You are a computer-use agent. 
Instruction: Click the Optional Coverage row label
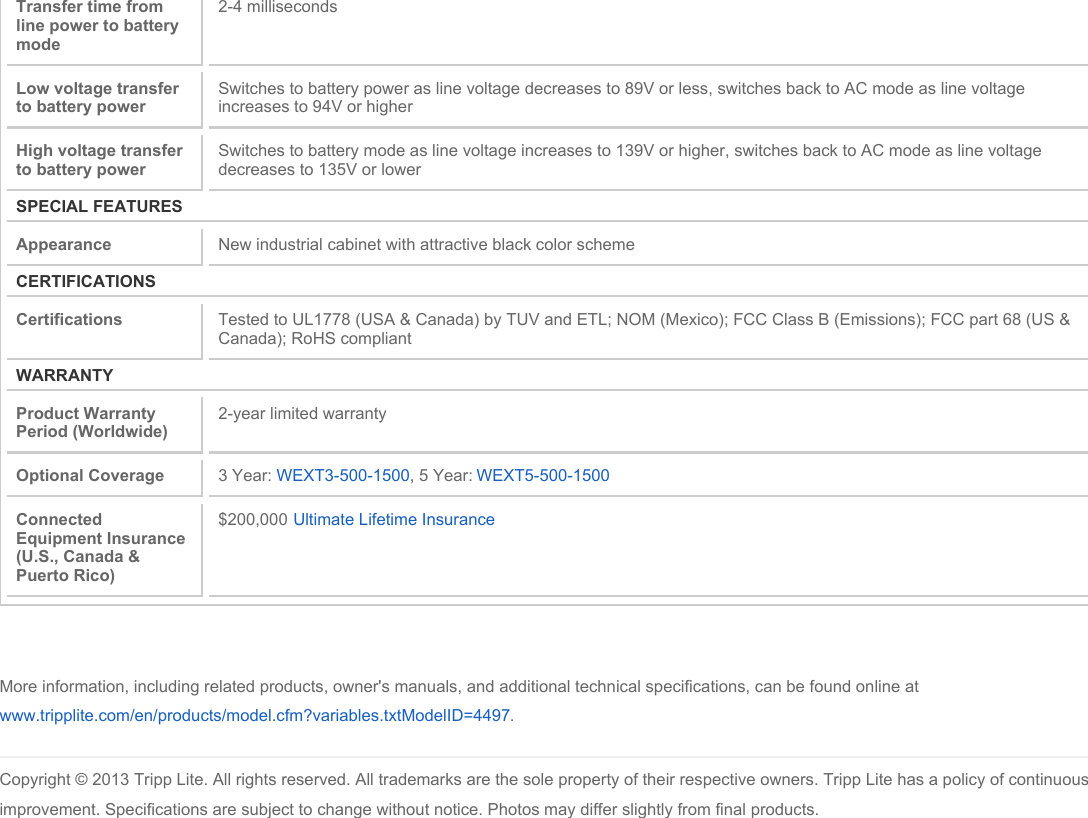(x=90, y=476)
